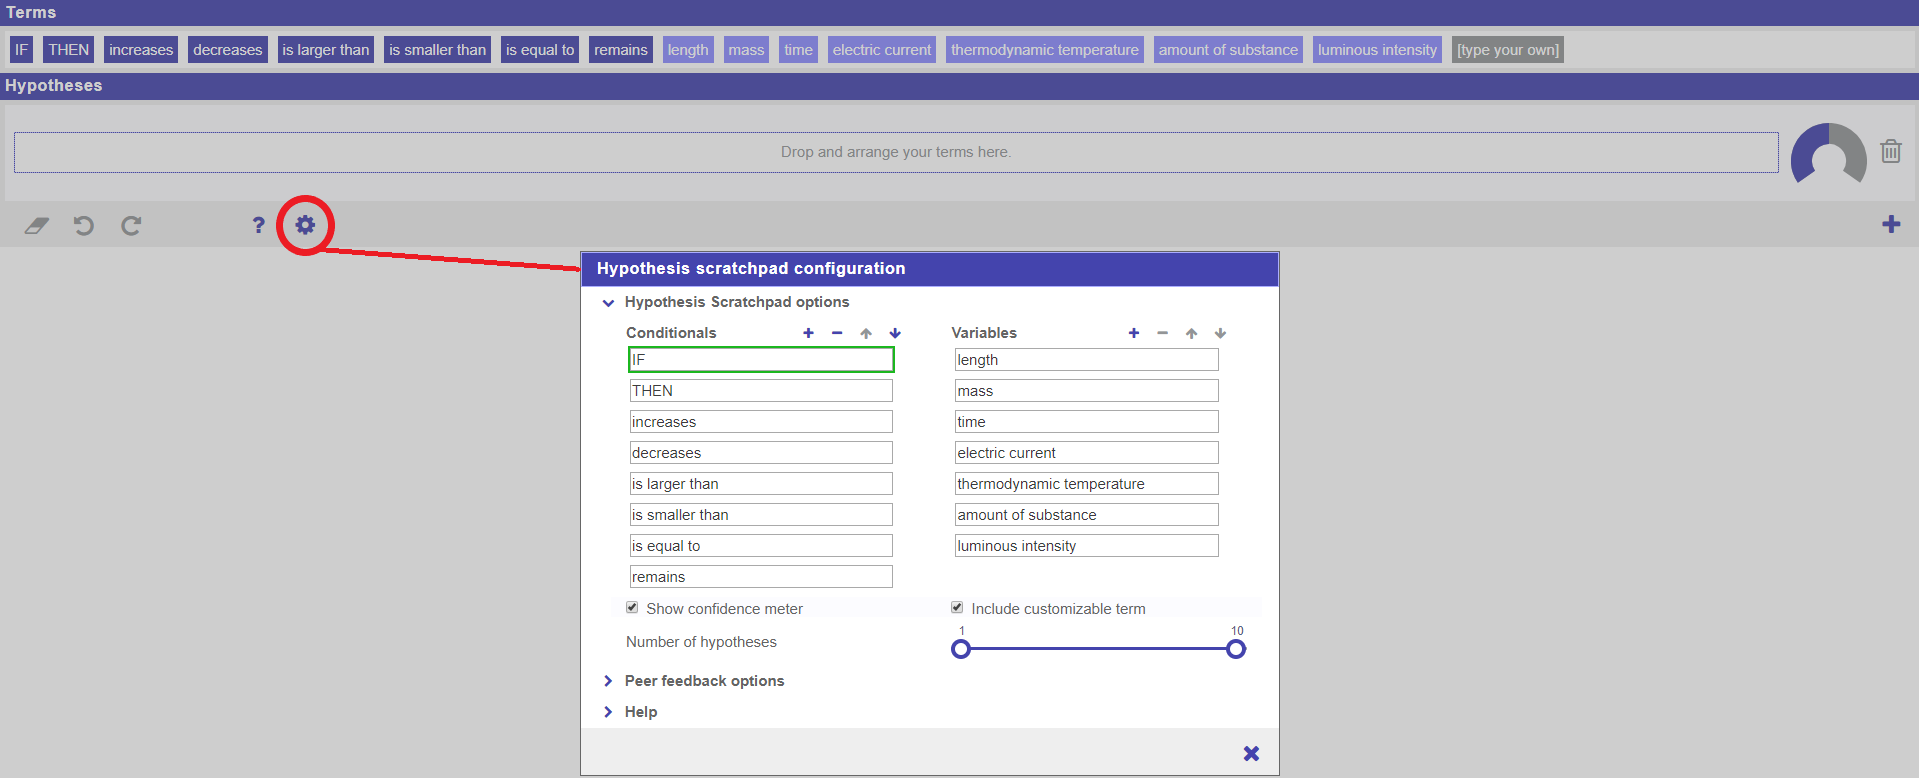This screenshot has width=1919, height=778.
Task: Collapse Hypothesis Scratchpad options section
Action: coord(608,302)
